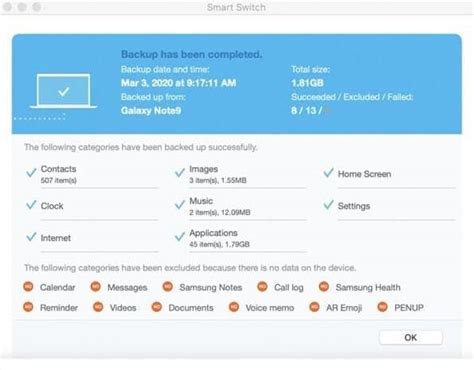Screen dimensions: 474x370
Task: Click the total size value '1.81GB'
Action: pos(307,83)
